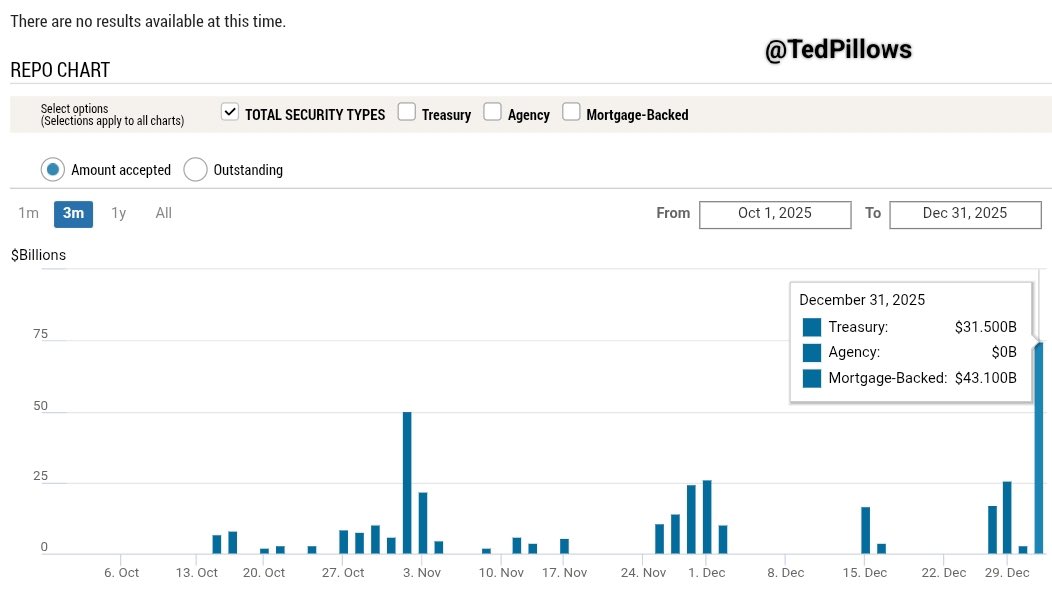Open the From date field

pos(775,213)
